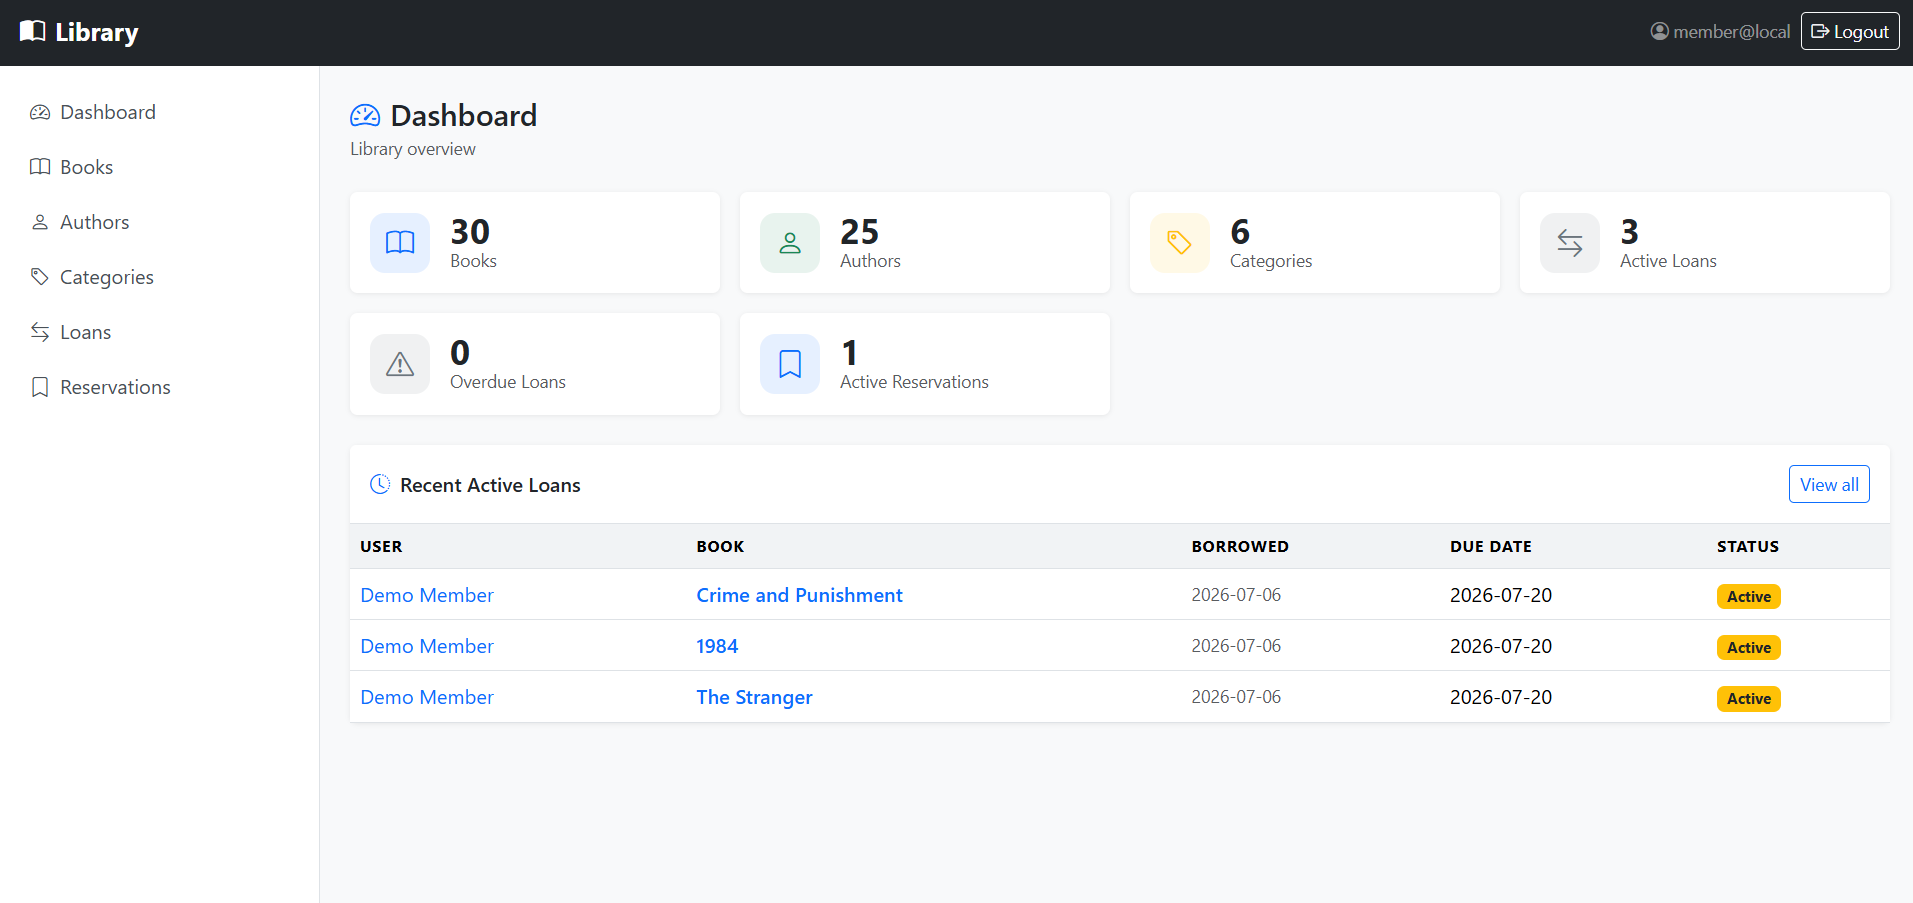Click the Library overview subtitle
The width and height of the screenshot is (1913, 903).
pos(413,149)
